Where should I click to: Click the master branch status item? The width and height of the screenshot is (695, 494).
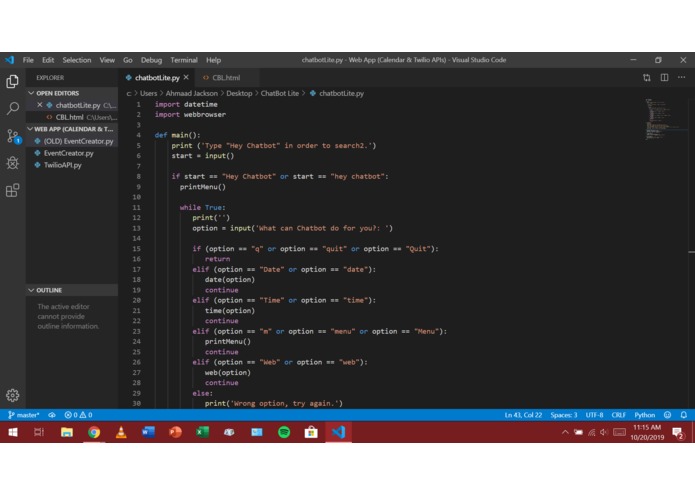23,415
